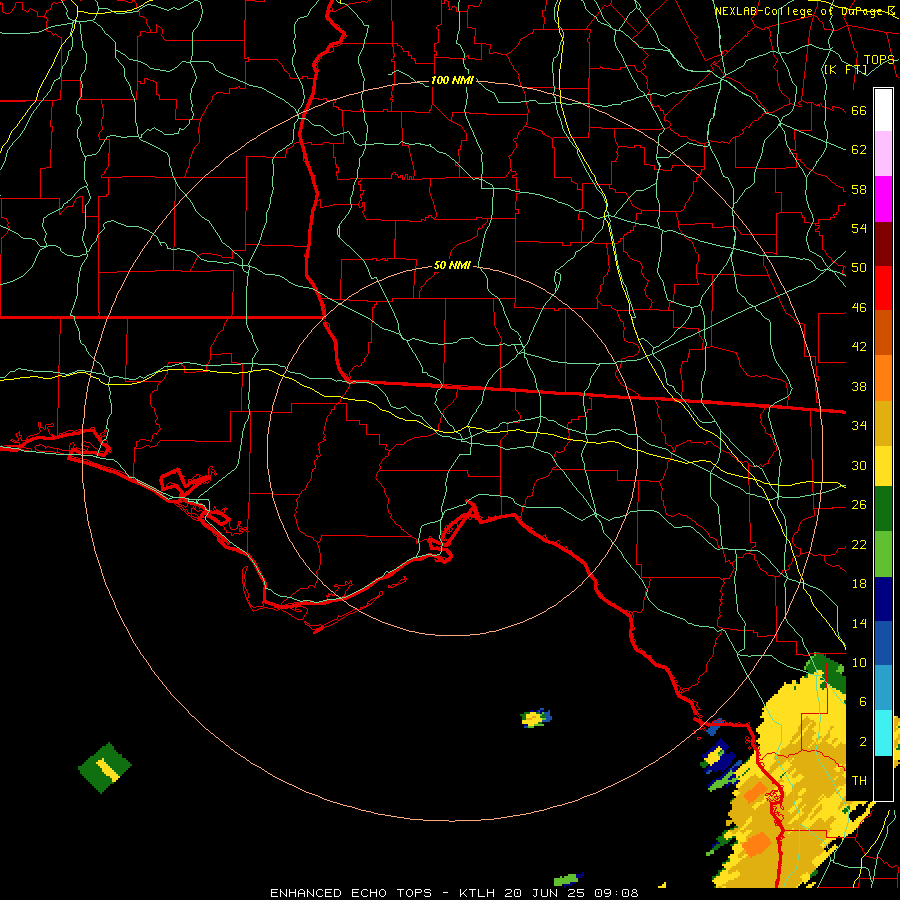Pick the cyan legend swatch
This screenshot has height=900, width=900.
pos(883,733)
